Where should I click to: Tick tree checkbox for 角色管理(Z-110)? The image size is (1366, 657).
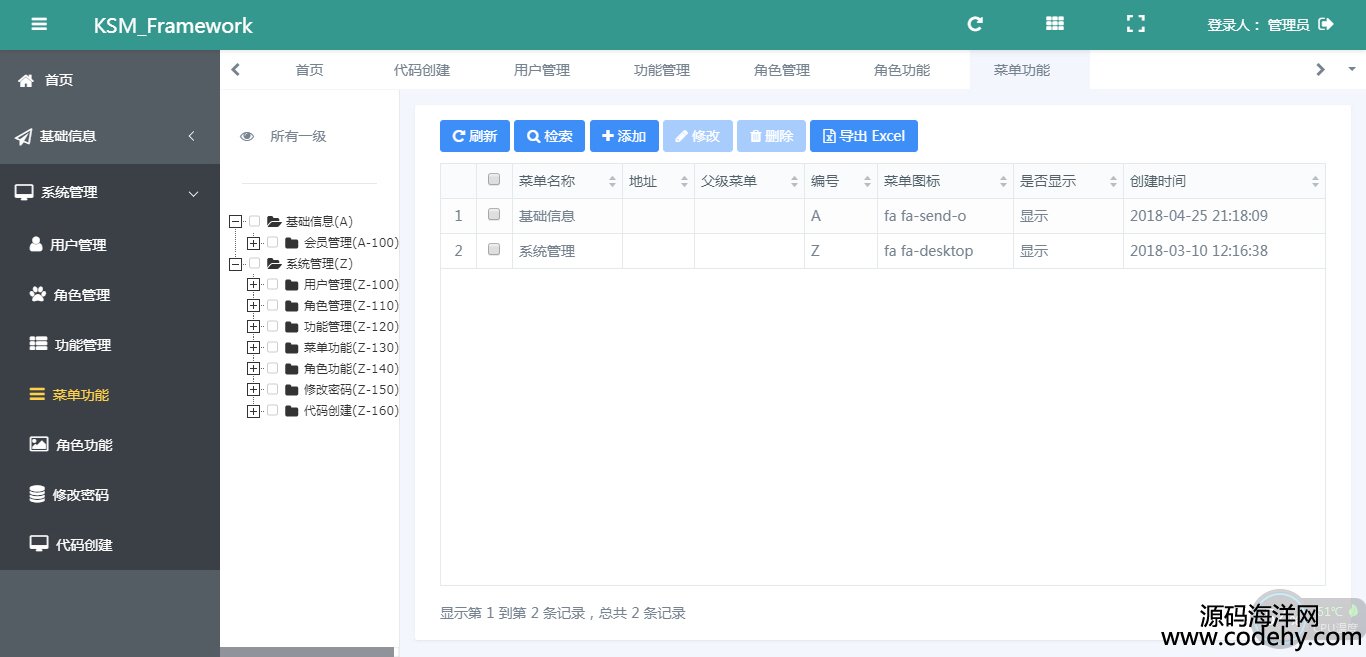click(x=272, y=306)
